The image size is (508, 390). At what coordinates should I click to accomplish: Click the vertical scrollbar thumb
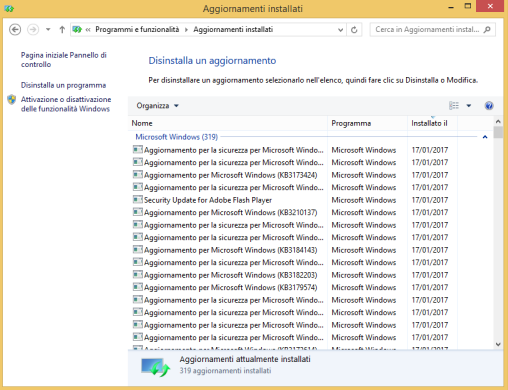click(x=498, y=132)
